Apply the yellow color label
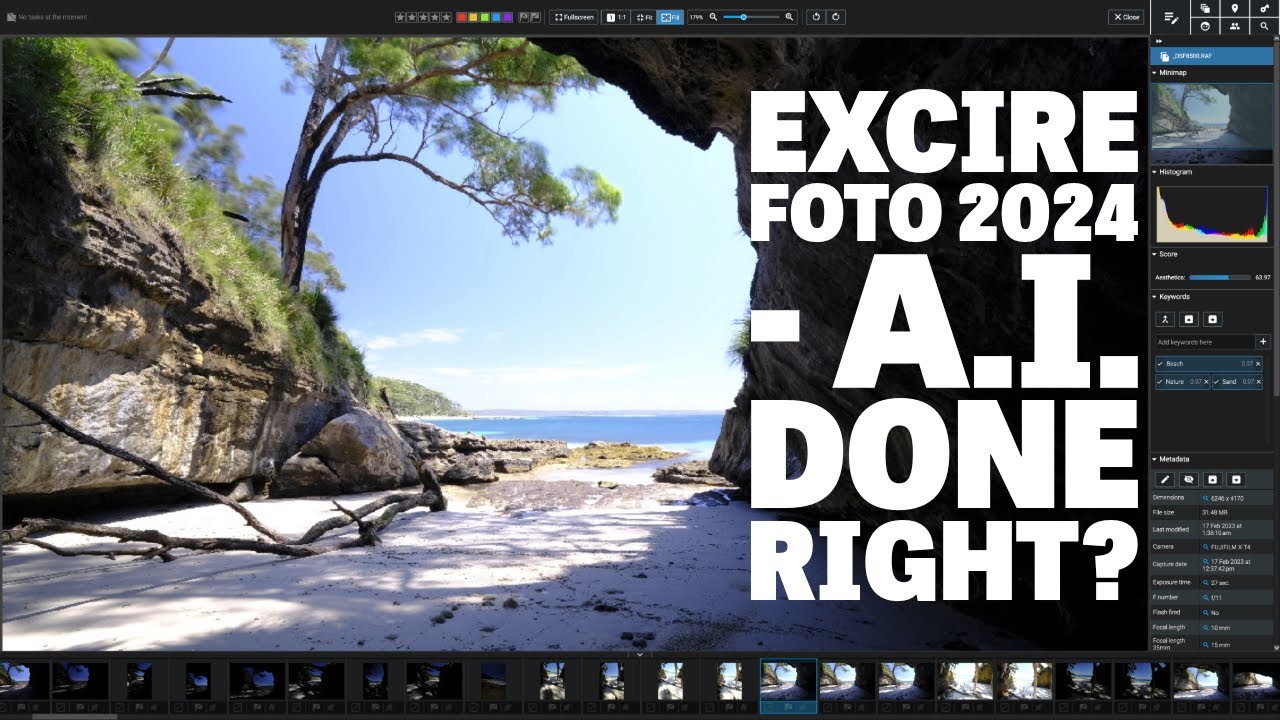The width and height of the screenshot is (1280, 720). pyautogui.click(x=473, y=17)
